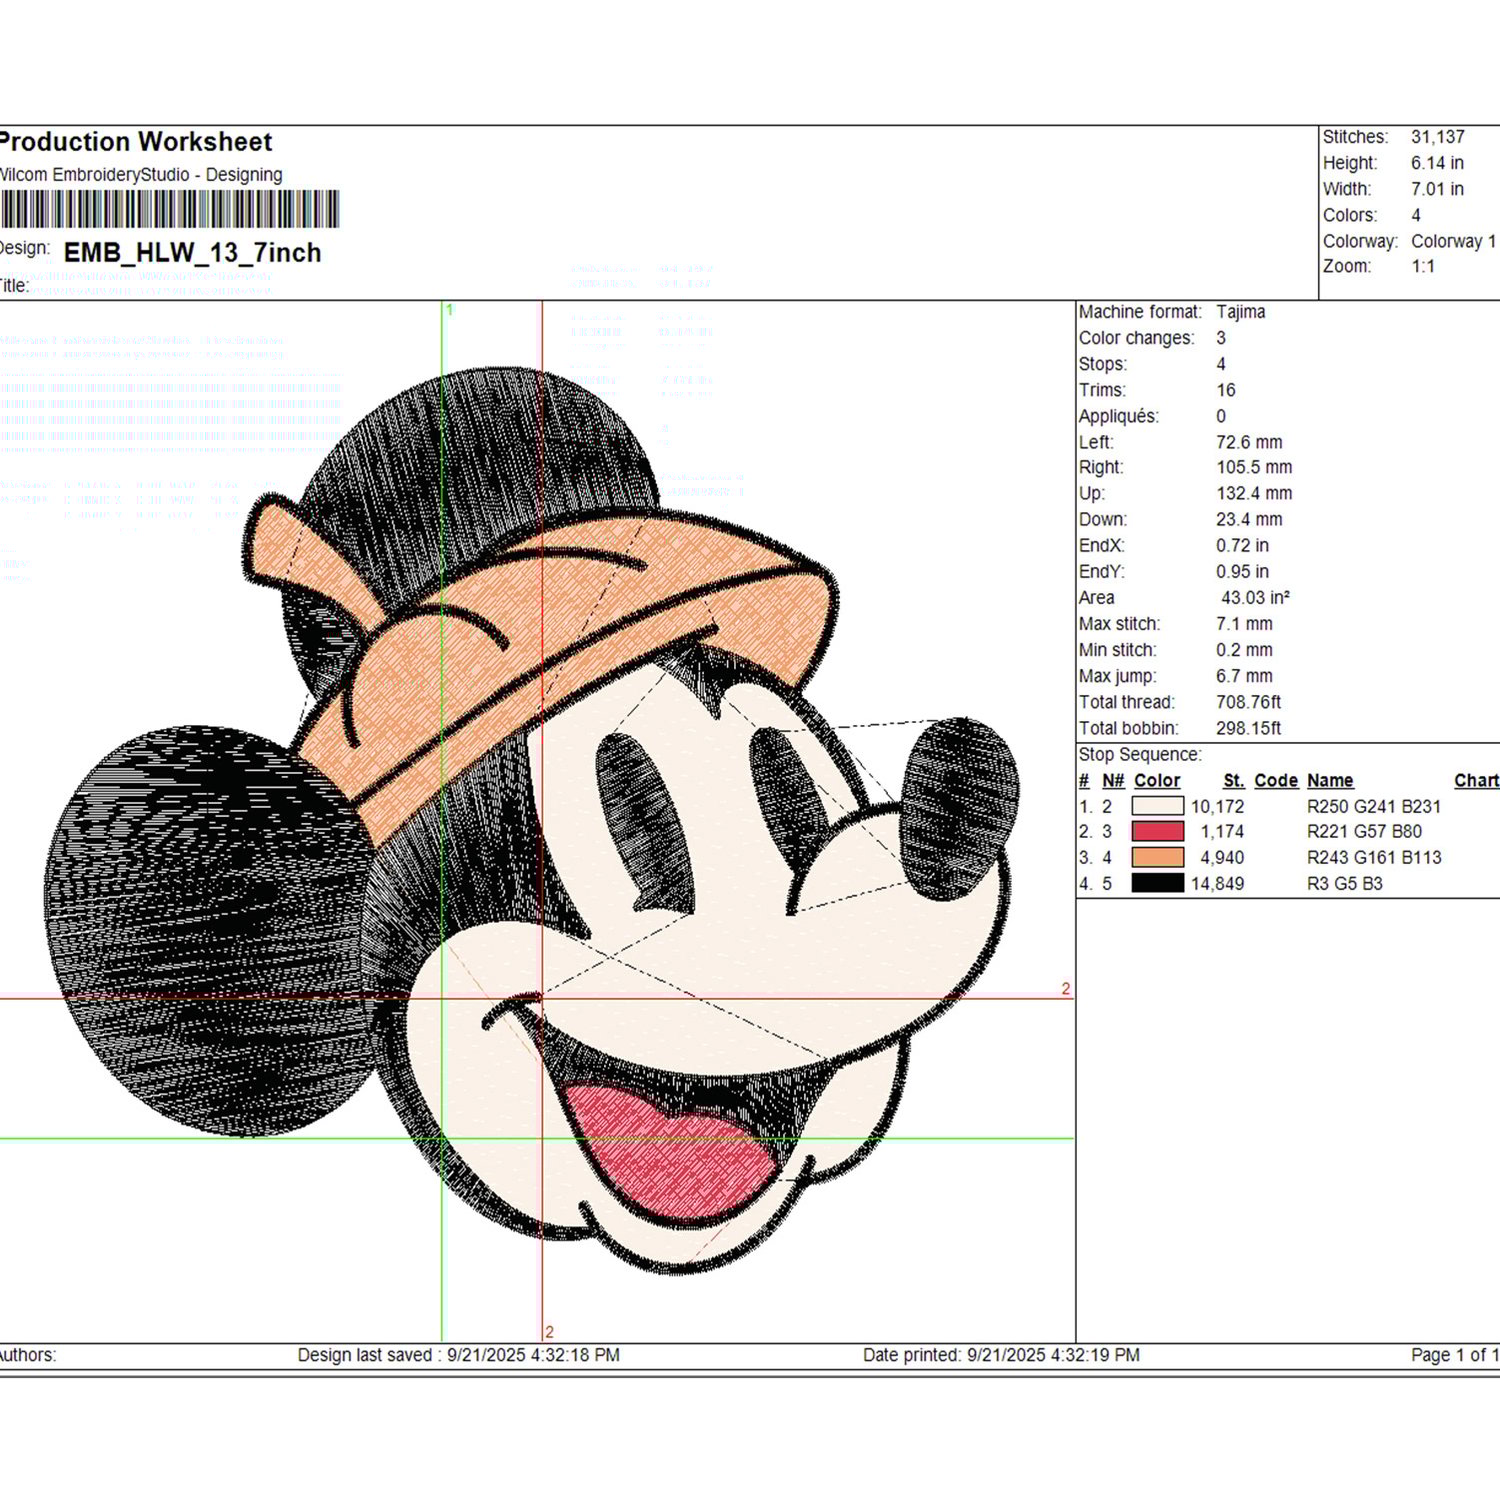Click the Down value "23.4 mm"
This screenshot has height=1495, width=1500.
[x=1249, y=519]
